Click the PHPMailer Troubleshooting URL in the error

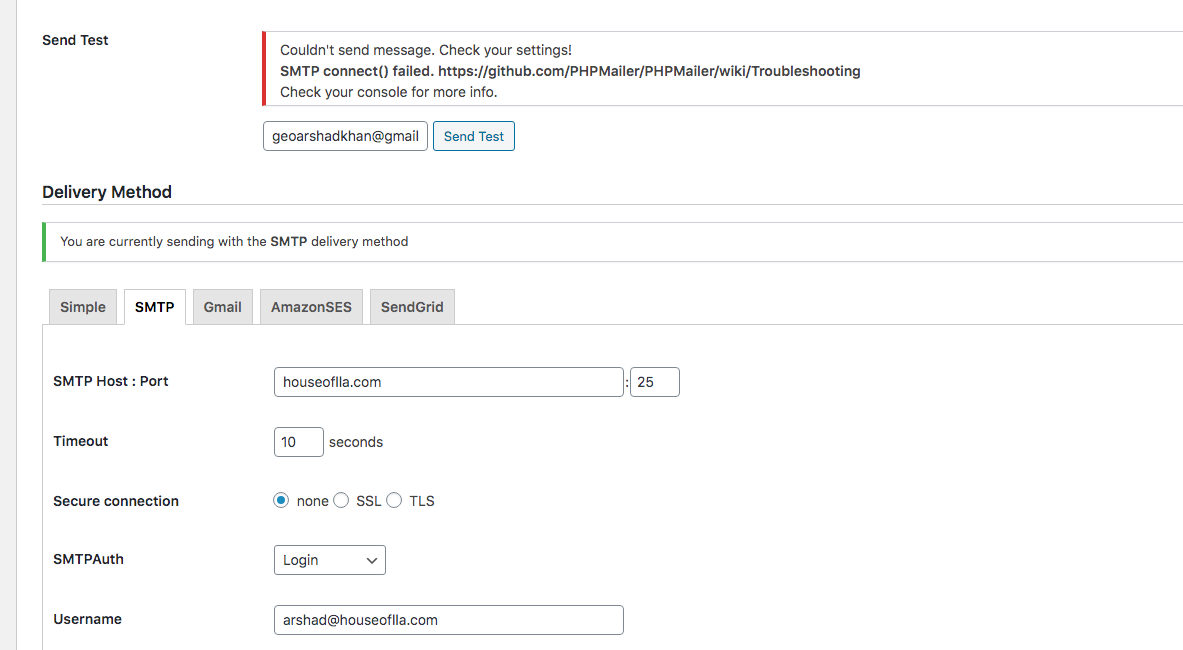(648, 71)
